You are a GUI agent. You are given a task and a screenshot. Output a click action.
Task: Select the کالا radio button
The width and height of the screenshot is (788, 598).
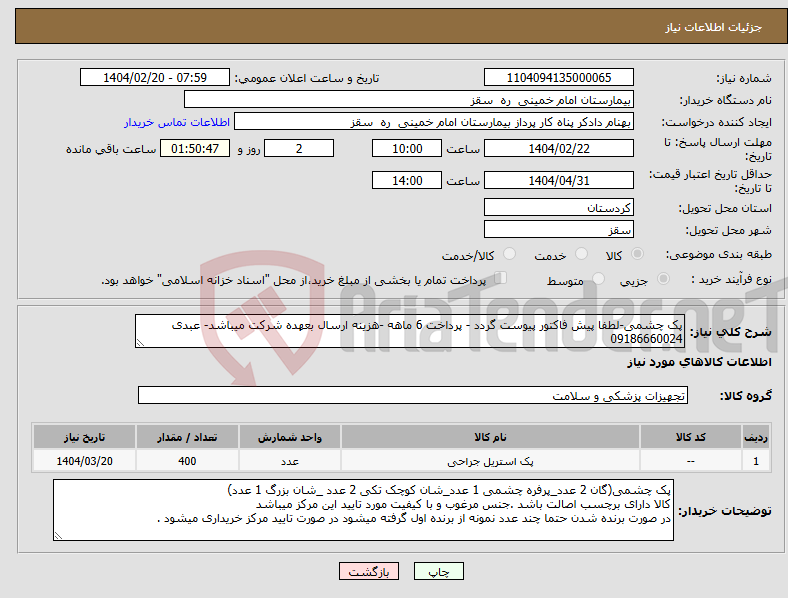pyautogui.click(x=637, y=254)
